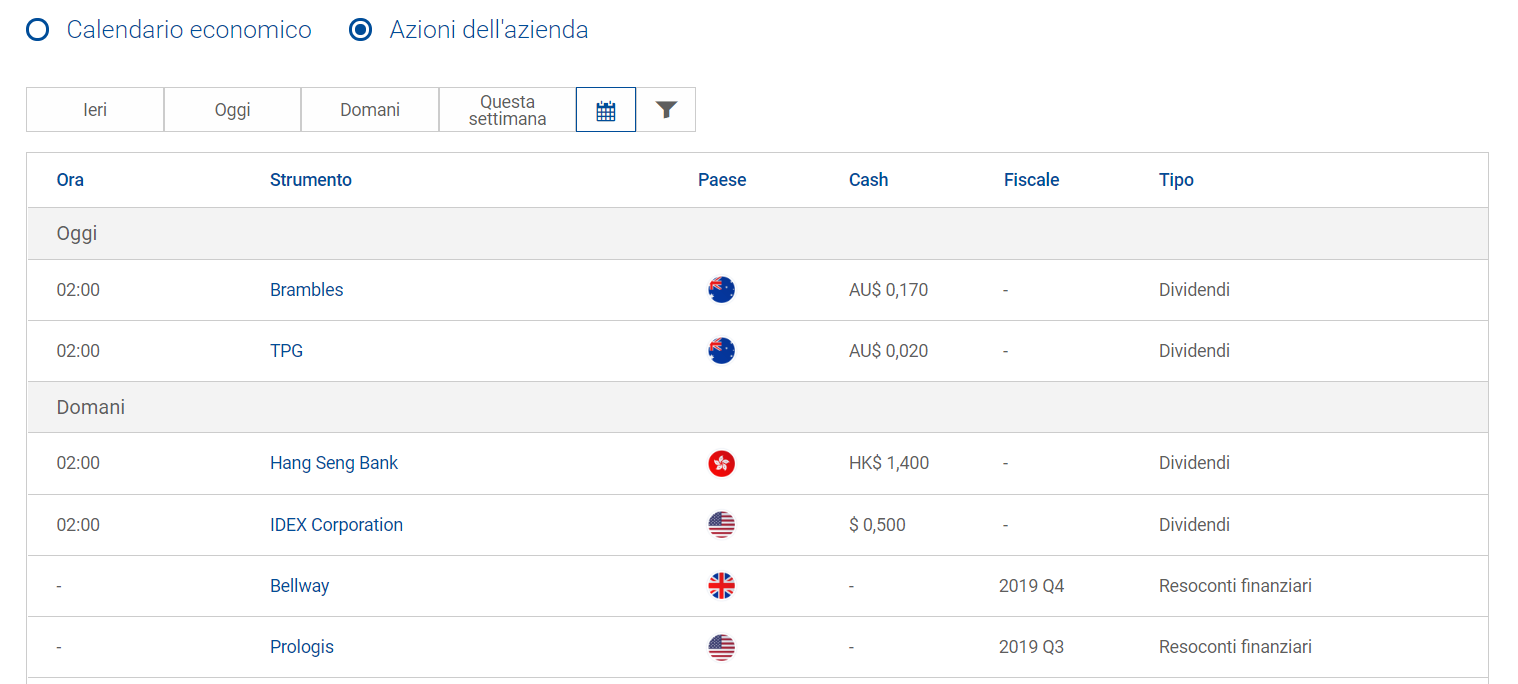This screenshot has height=684, width=1518.
Task: Click US flag in IDEX Corporation row
Action: pyautogui.click(x=721, y=525)
